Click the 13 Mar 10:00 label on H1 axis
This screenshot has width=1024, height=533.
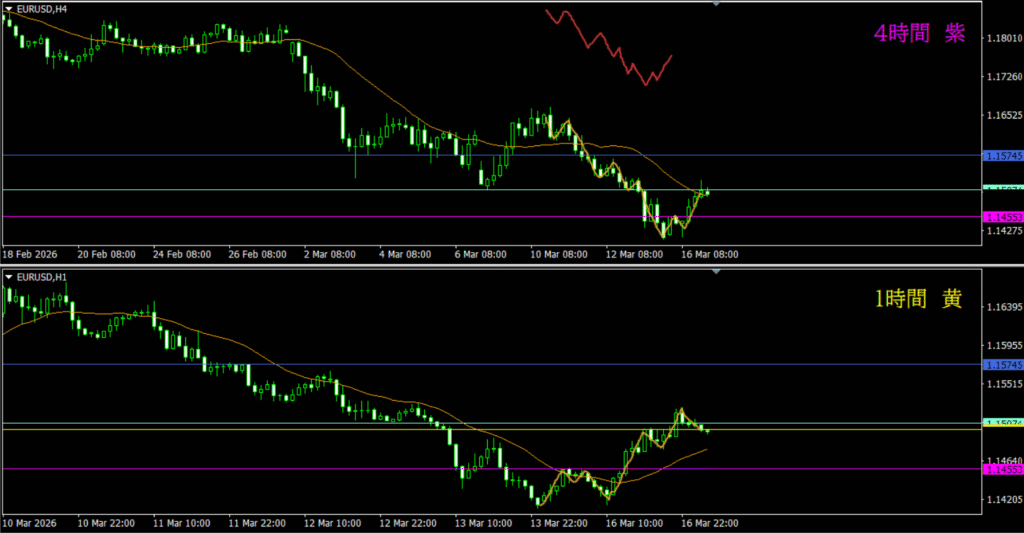483,523
